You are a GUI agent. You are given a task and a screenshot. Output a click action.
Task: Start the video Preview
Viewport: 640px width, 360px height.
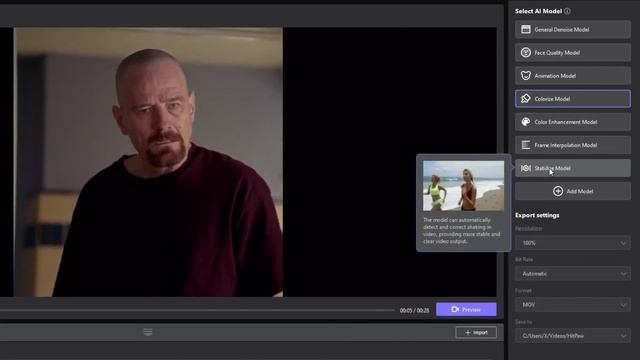[466, 309]
